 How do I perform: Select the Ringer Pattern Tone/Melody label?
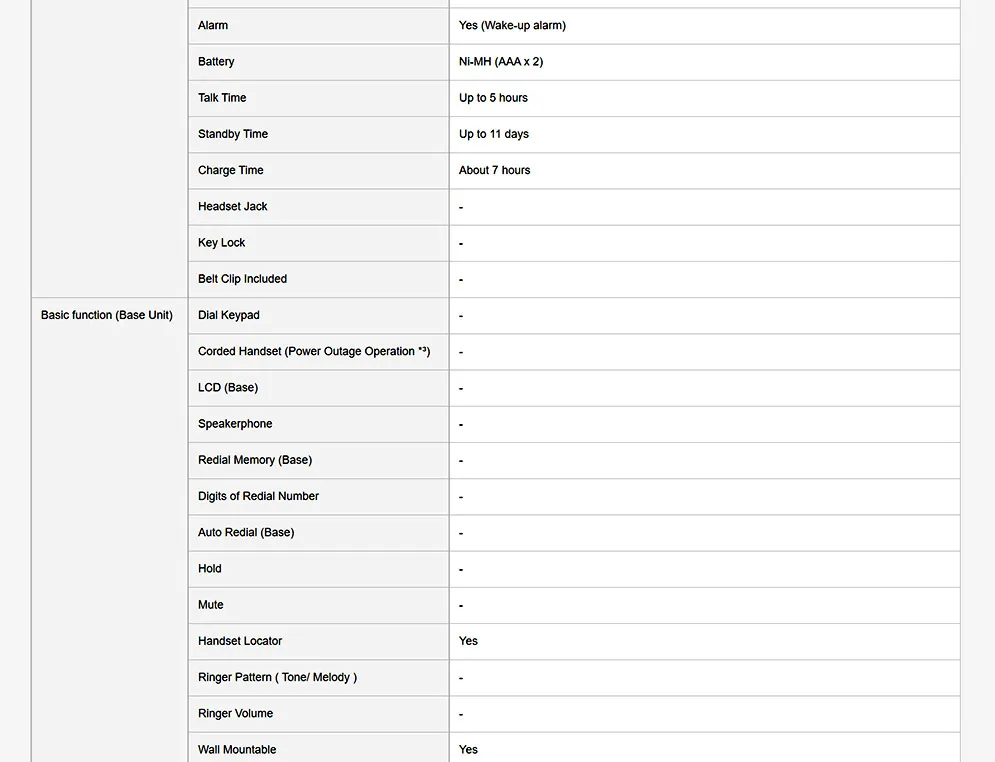(x=277, y=677)
